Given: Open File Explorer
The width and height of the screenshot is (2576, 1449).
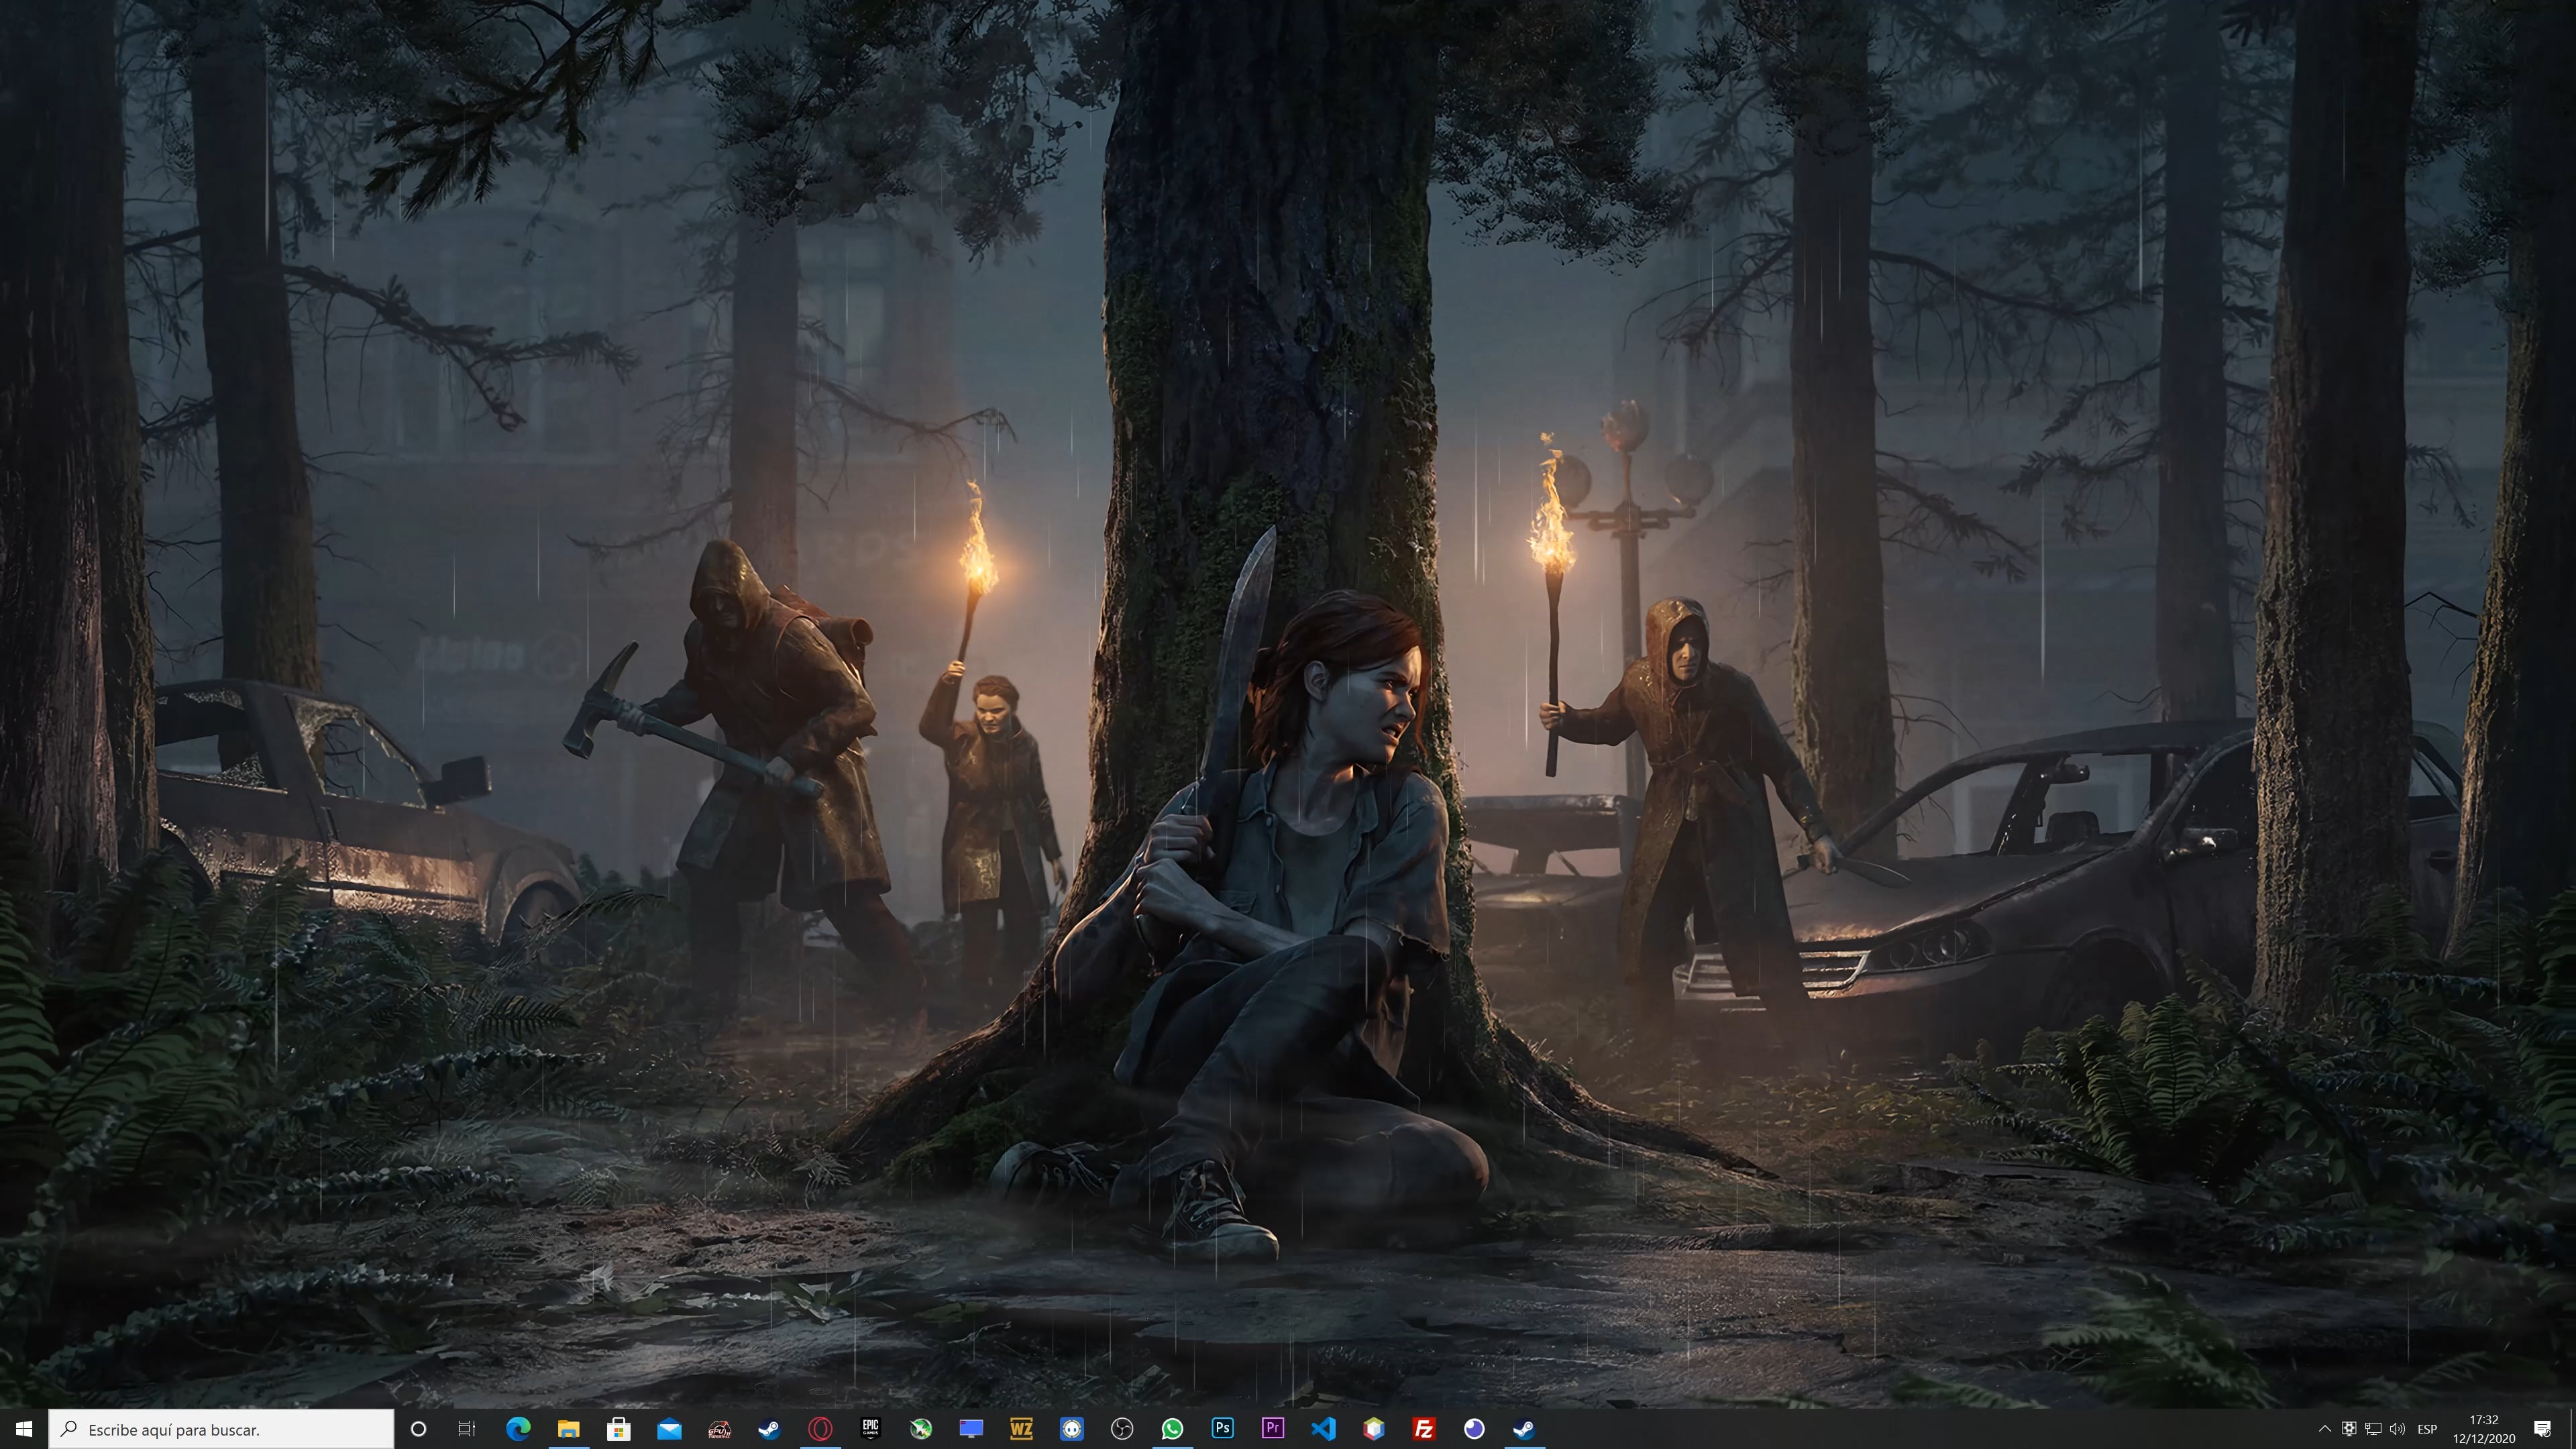Looking at the screenshot, I should pos(570,1428).
